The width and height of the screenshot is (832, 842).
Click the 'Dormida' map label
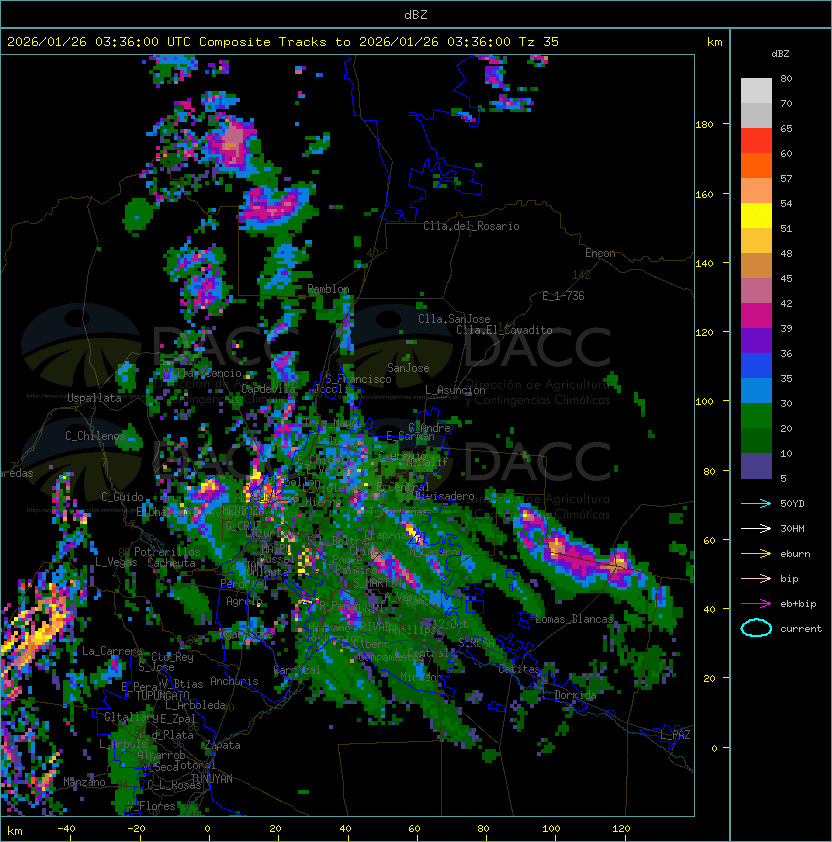[x=575, y=695]
